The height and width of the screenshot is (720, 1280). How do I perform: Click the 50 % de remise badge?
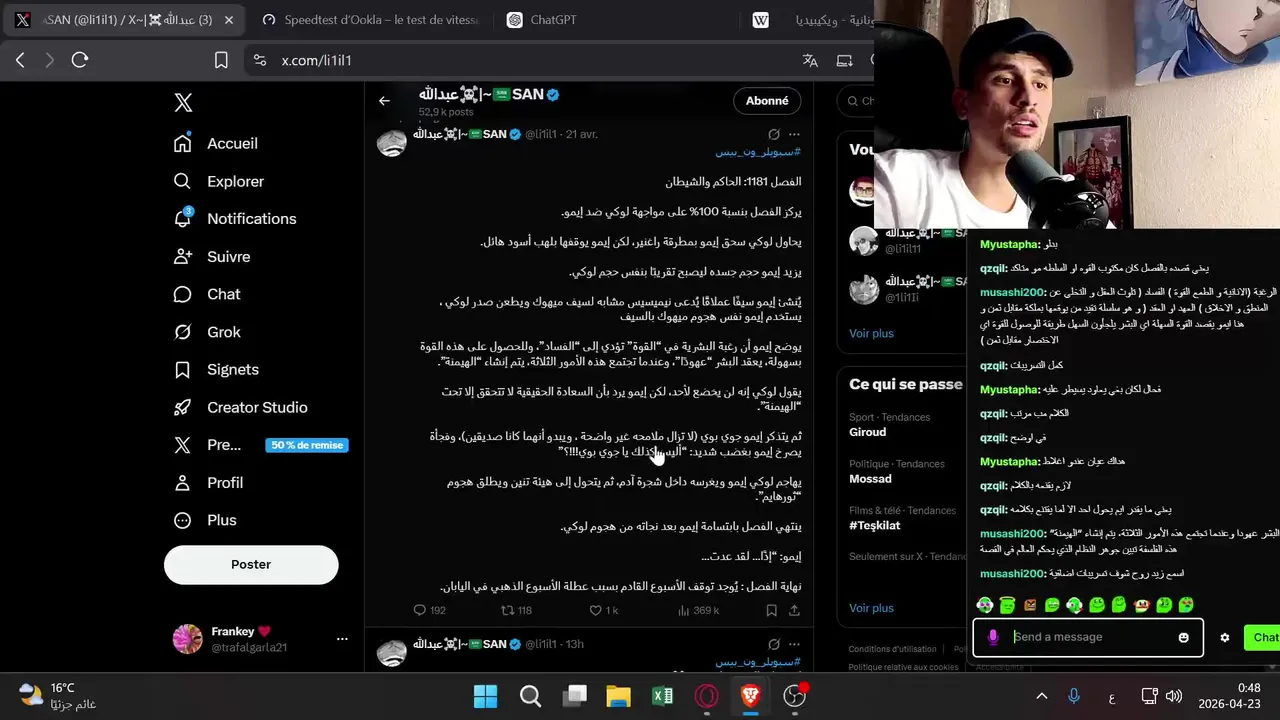tap(307, 445)
